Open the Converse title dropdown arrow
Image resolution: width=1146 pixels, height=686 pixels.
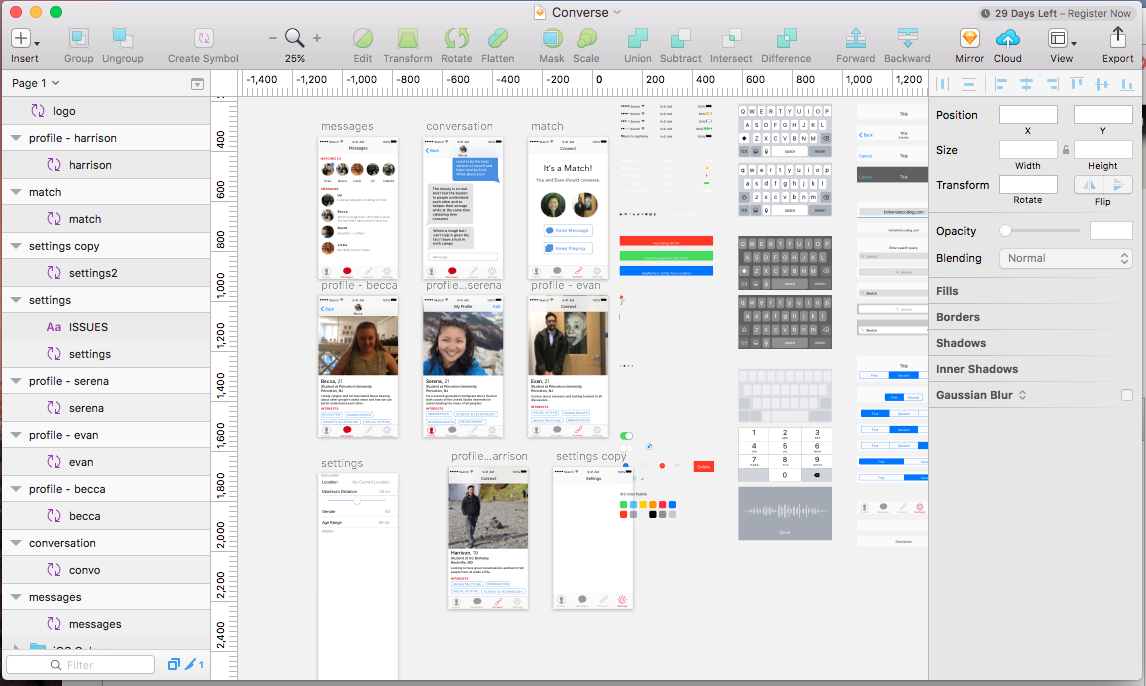click(x=617, y=12)
